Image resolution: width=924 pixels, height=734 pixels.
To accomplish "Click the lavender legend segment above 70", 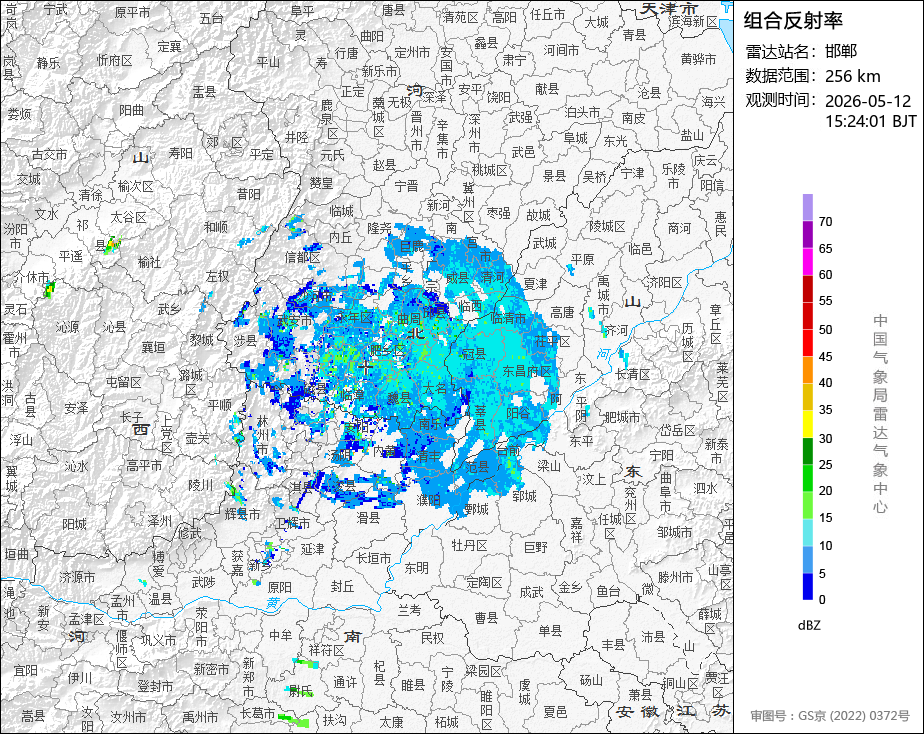I will 807,207.
